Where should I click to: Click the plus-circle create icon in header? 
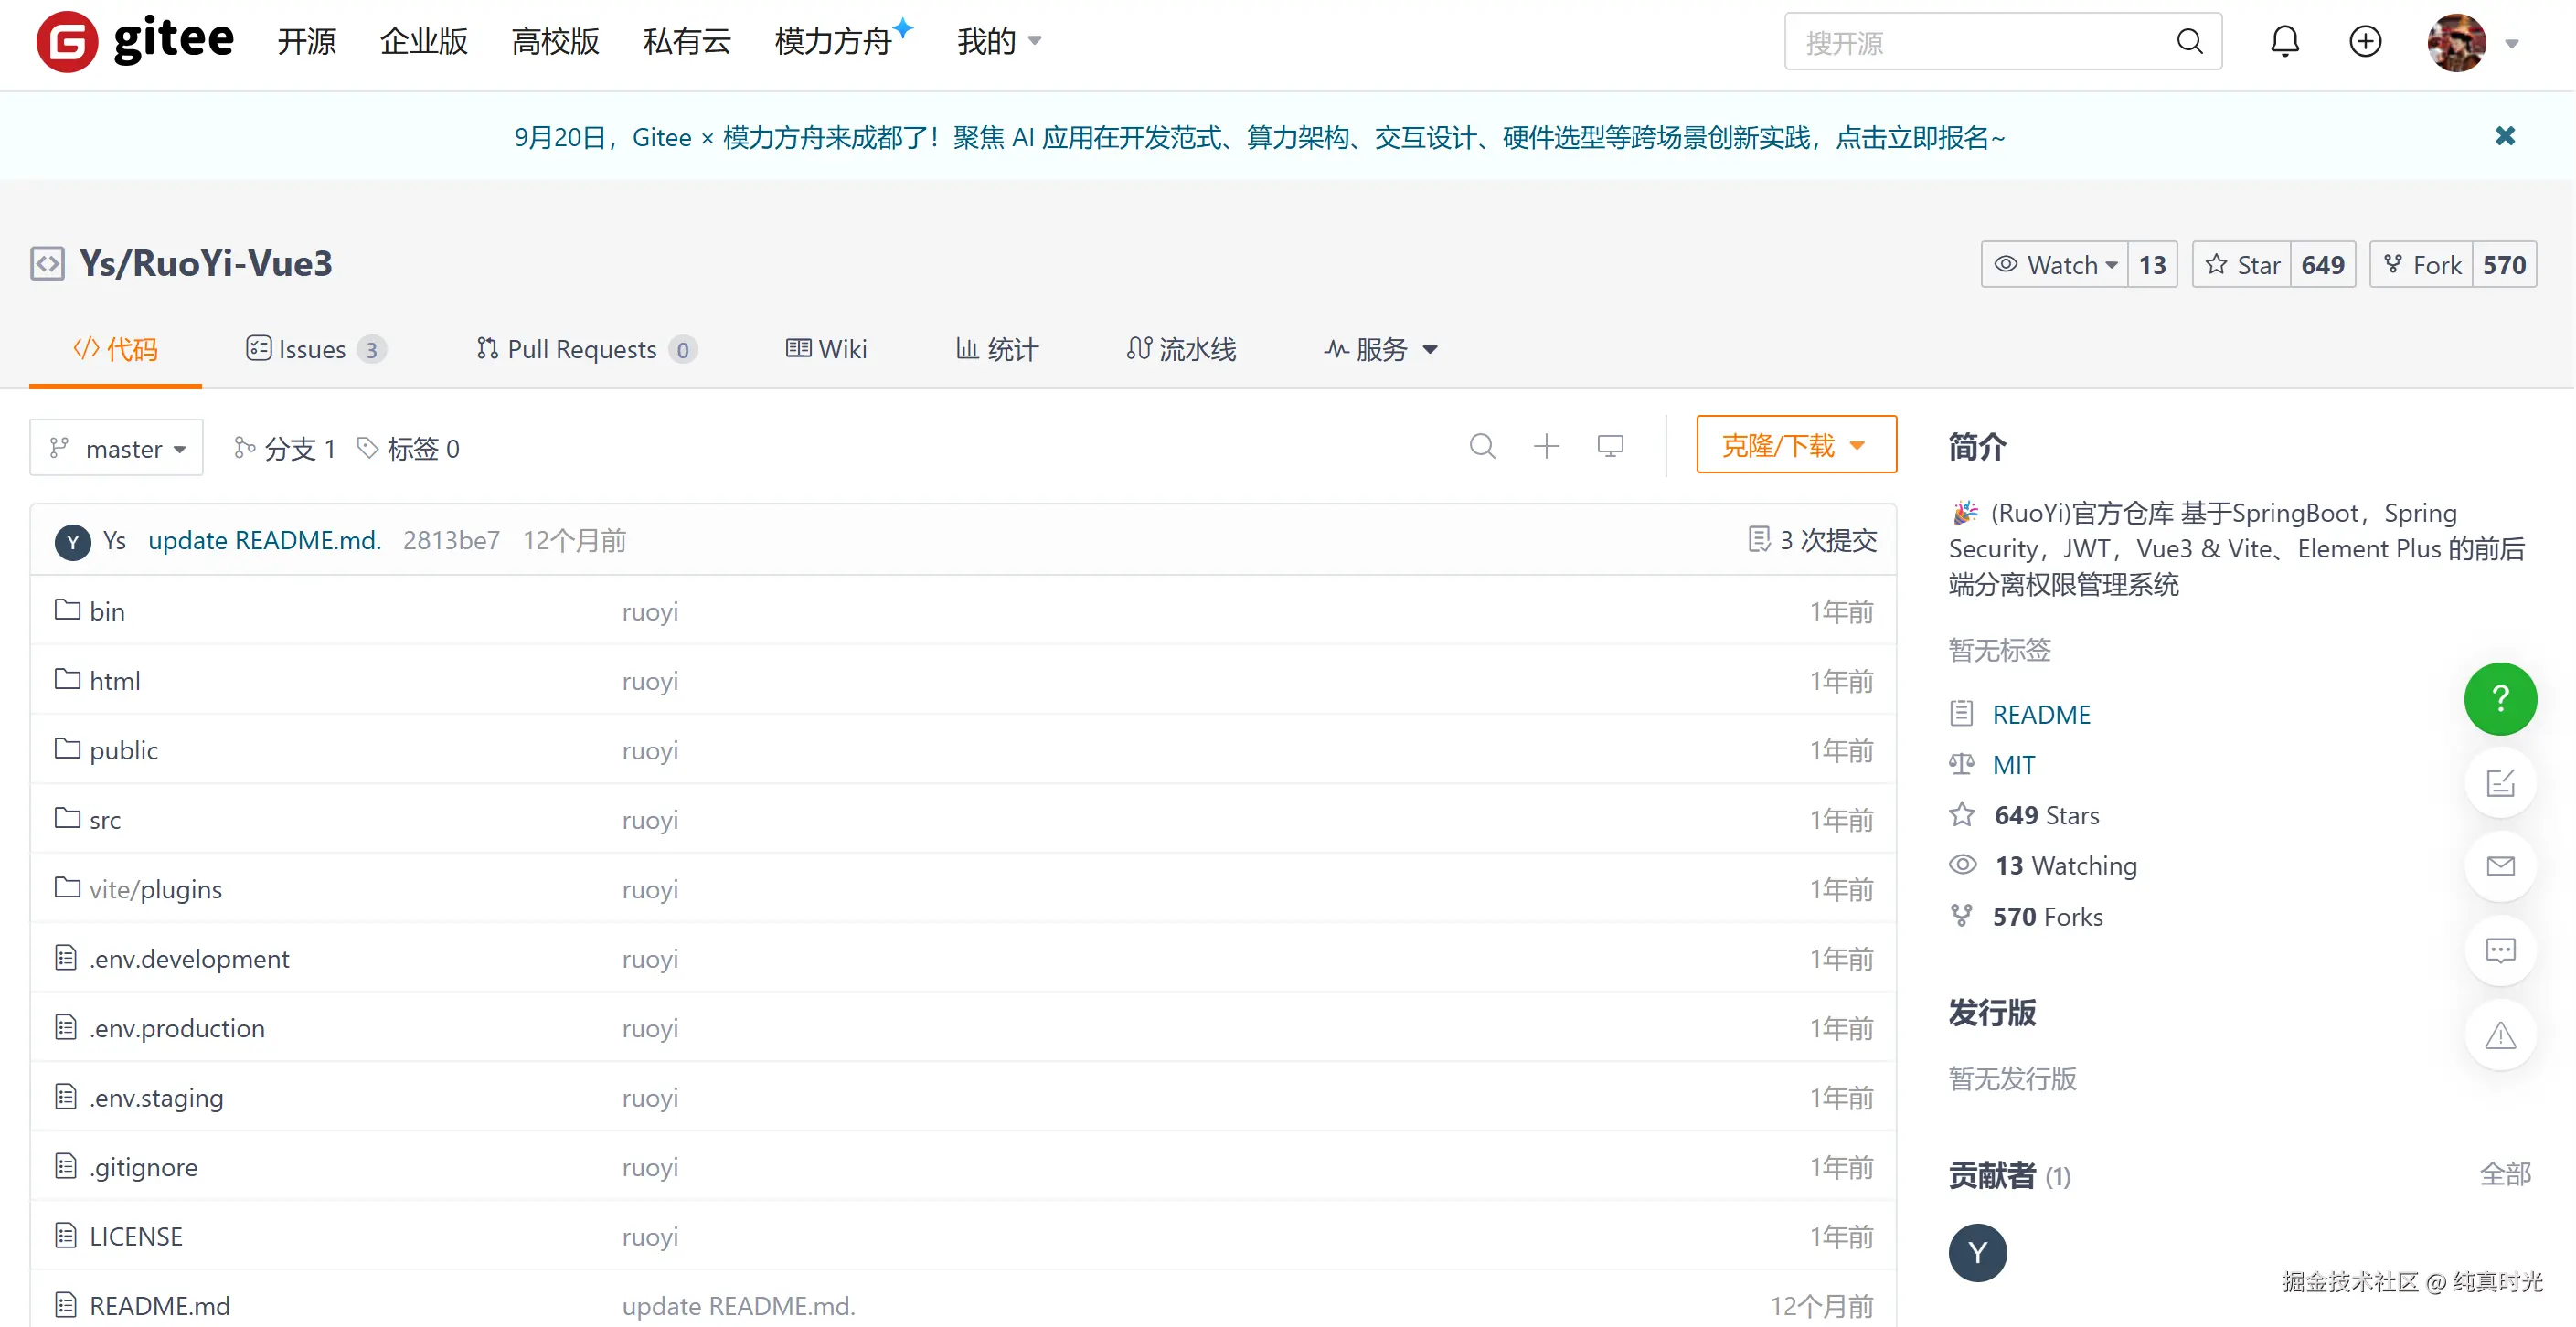click(2364, 41)
